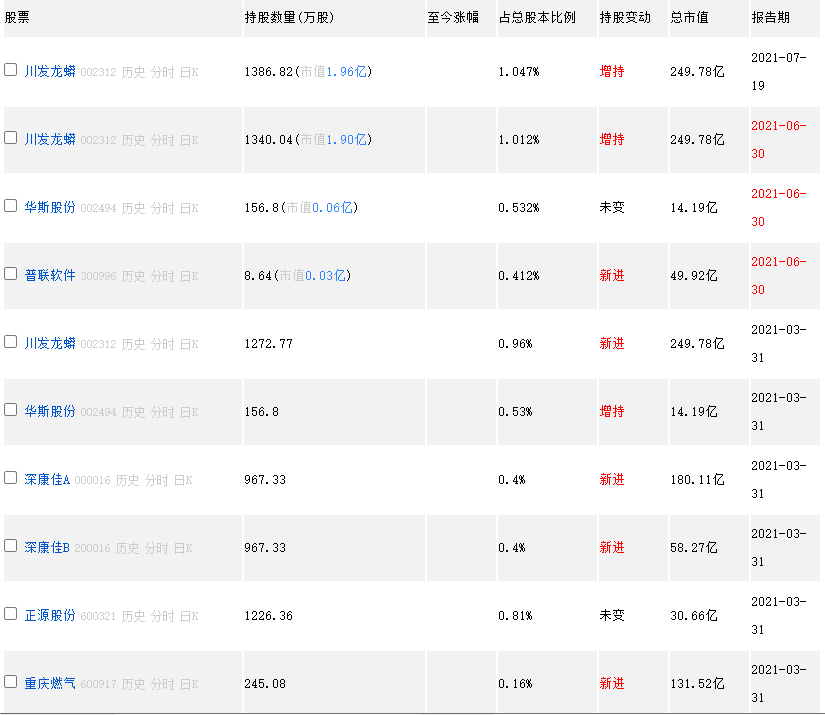825x715 pixels.
Task: Tick the checkbox for 川发龙蟒 holding 1386.82
Action: click(11, 69)
